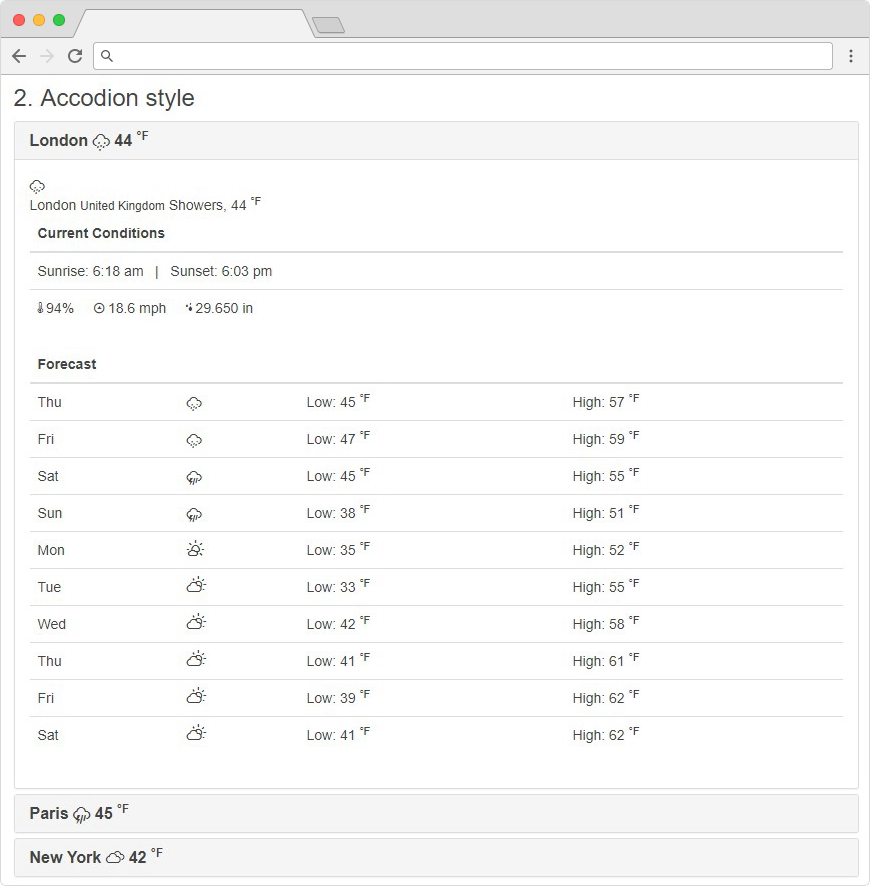The width and height of the screenshot is (870, 886).
Task: Maximize the window with the green button
Action: 59,20
